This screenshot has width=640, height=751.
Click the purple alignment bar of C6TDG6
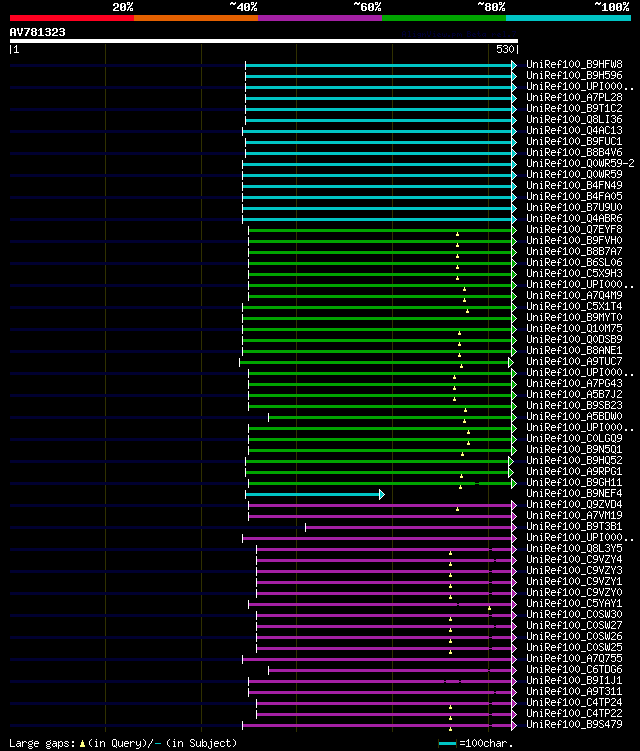(x=390, y=671)
